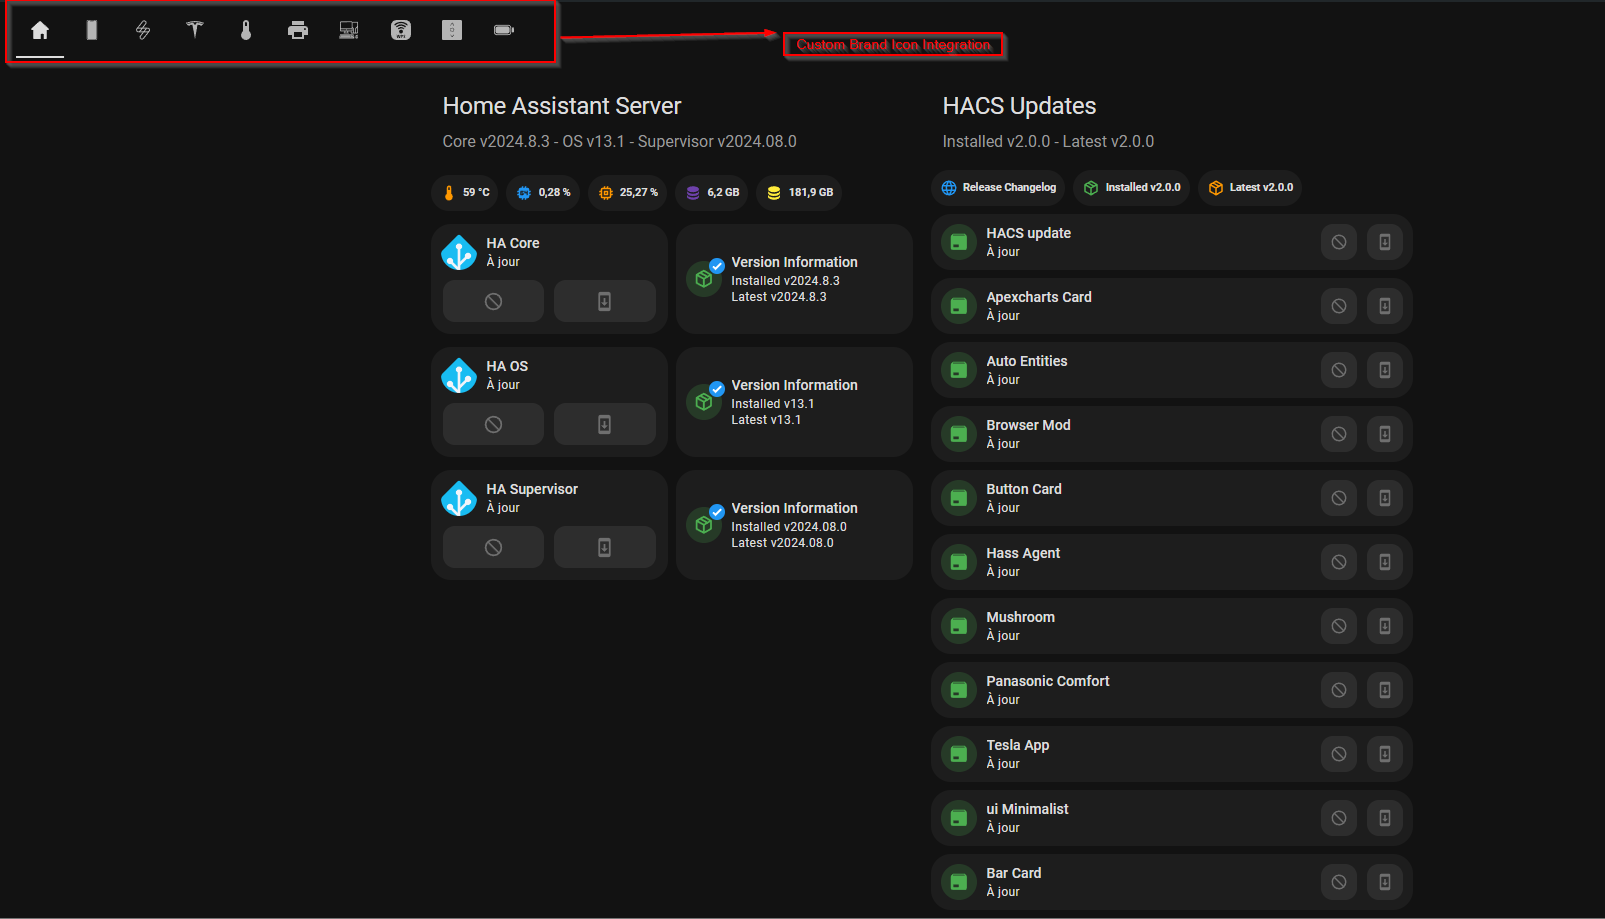Open Version Information card for v13.1
Viewport: 1605px width, 919px height.
(x=794, y=402)
